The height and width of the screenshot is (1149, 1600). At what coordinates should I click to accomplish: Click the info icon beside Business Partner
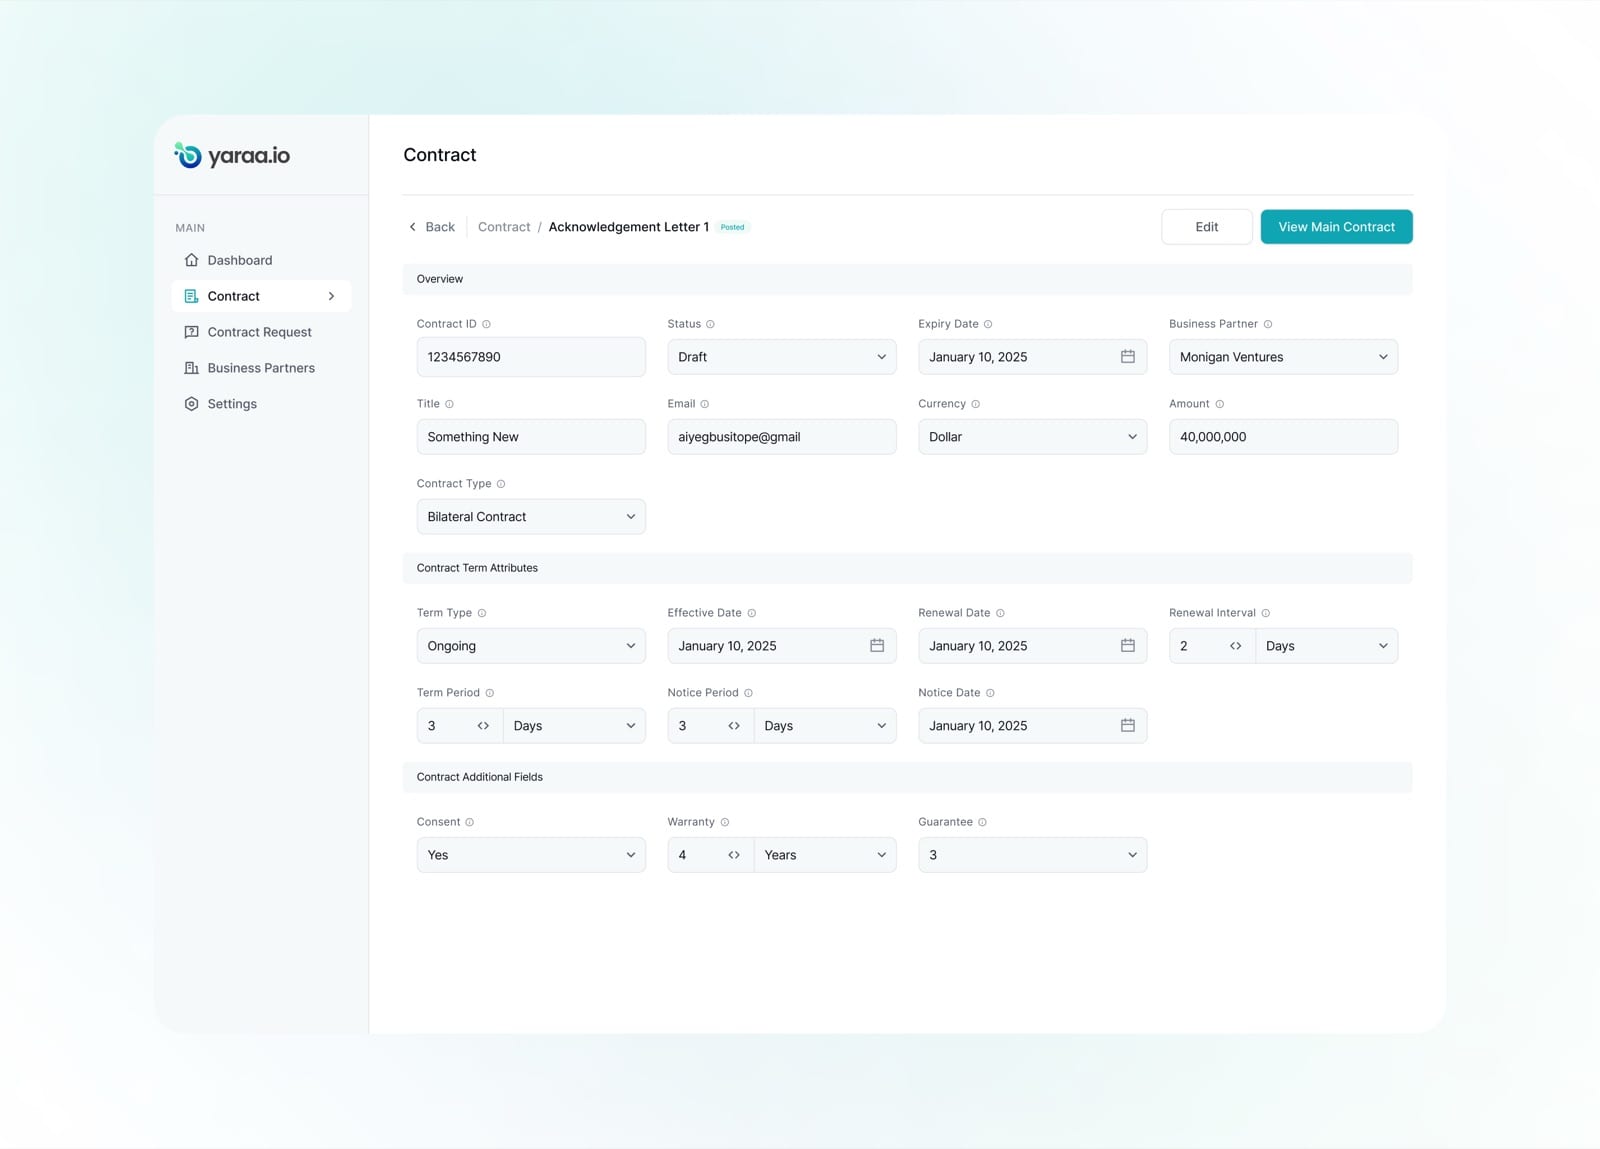tap(1268, 324)
